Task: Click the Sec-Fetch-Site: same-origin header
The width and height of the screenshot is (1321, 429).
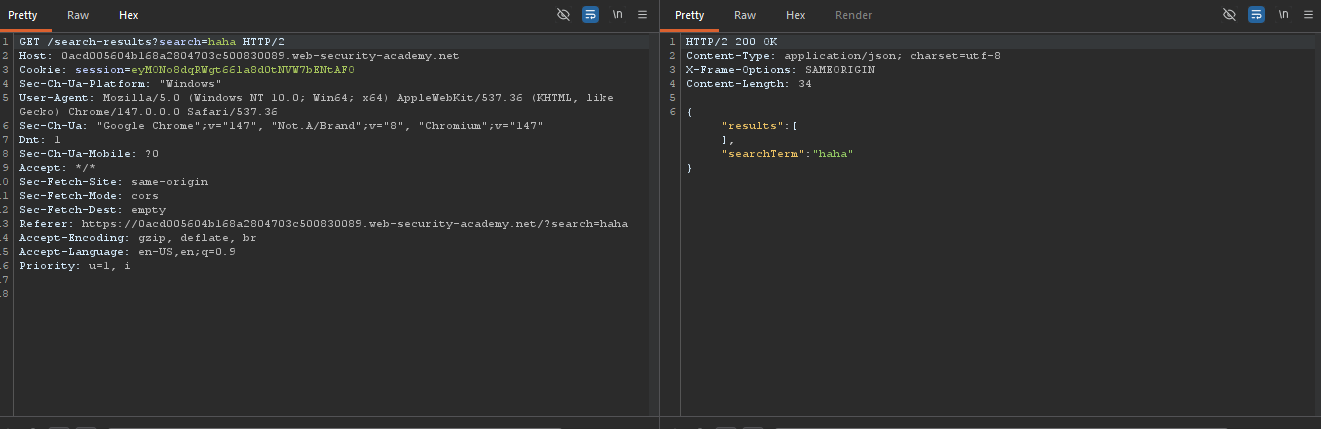Action: click(x=113, y=182)
